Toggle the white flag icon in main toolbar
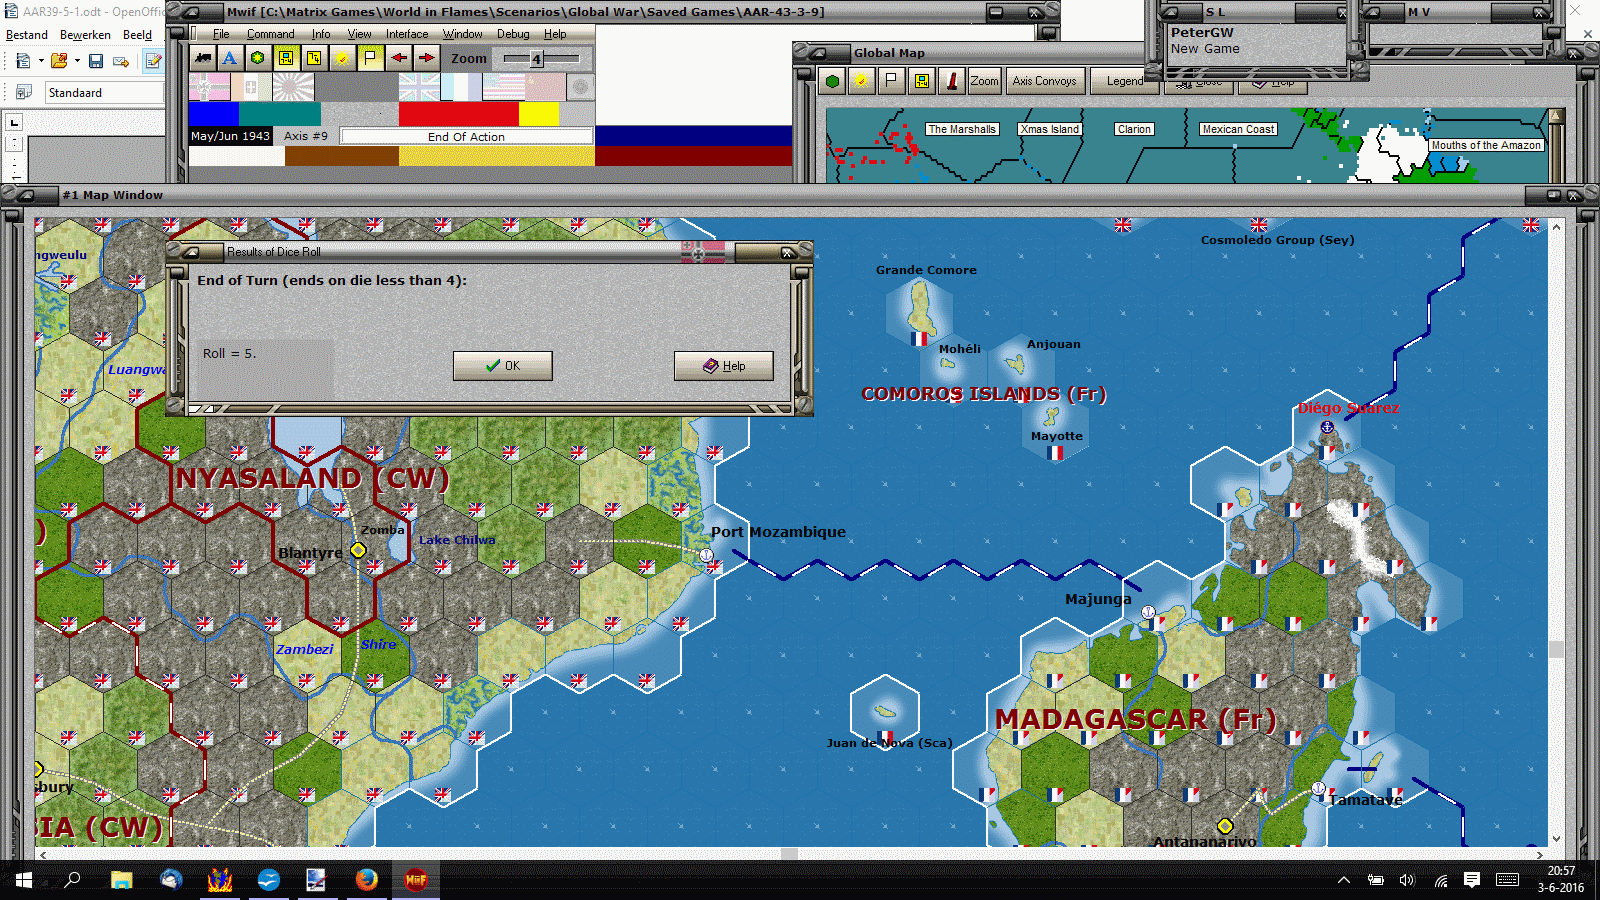The height and width of the screenshot is (900, 1600). coord(370,58)
